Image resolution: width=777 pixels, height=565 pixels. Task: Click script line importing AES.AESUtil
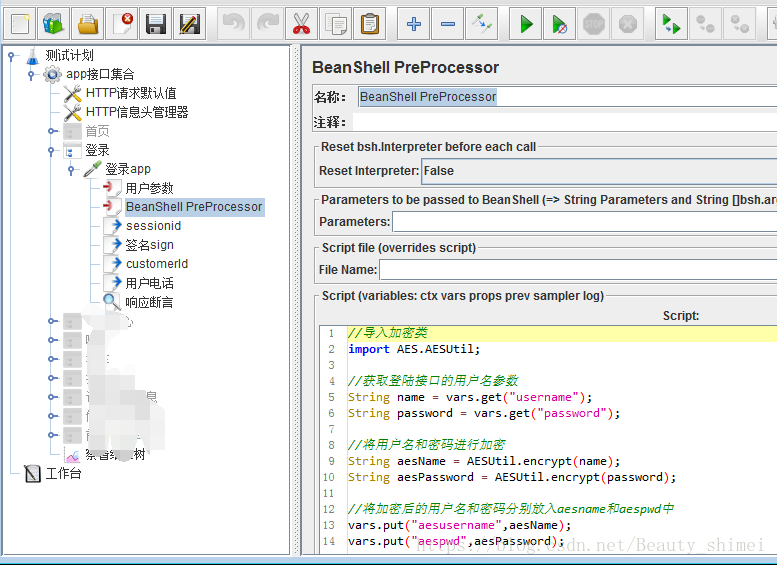tap(414, 349)
